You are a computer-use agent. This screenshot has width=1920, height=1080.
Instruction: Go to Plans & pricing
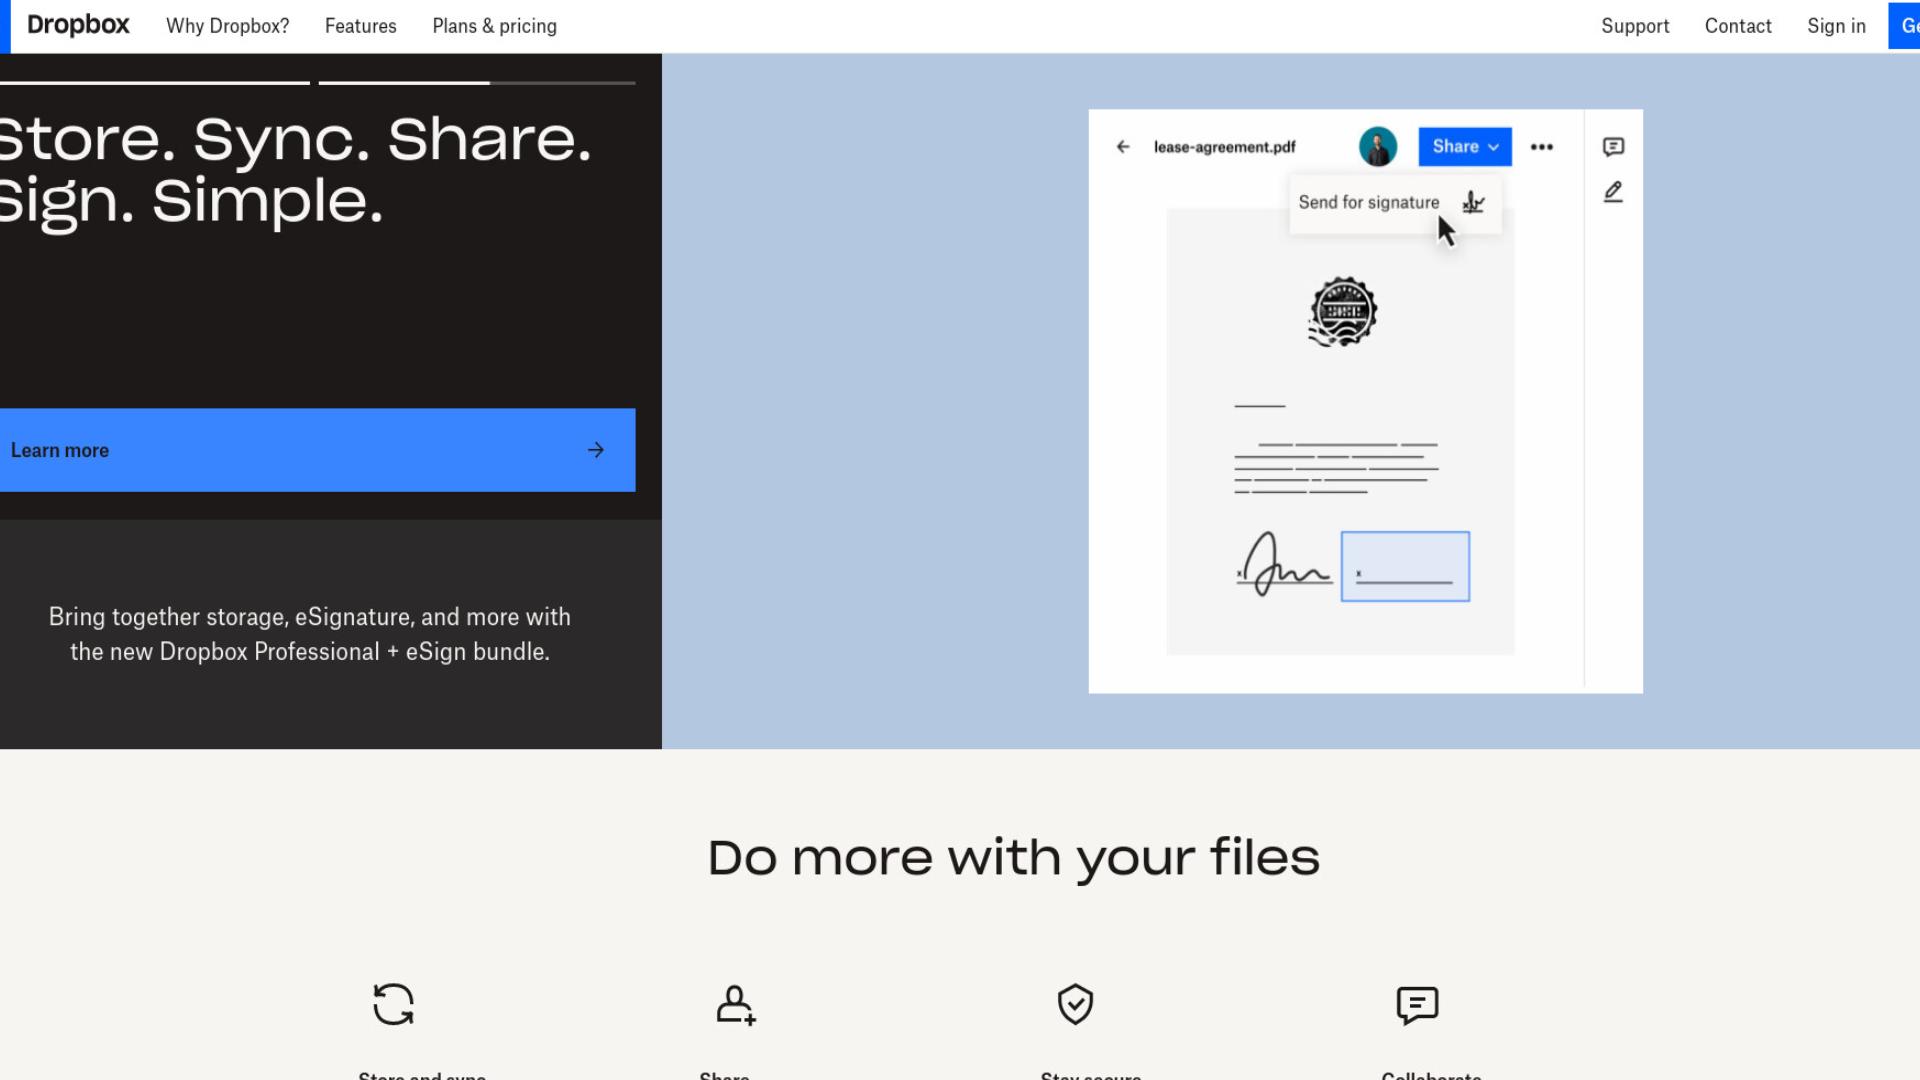(x=494, y=26)
